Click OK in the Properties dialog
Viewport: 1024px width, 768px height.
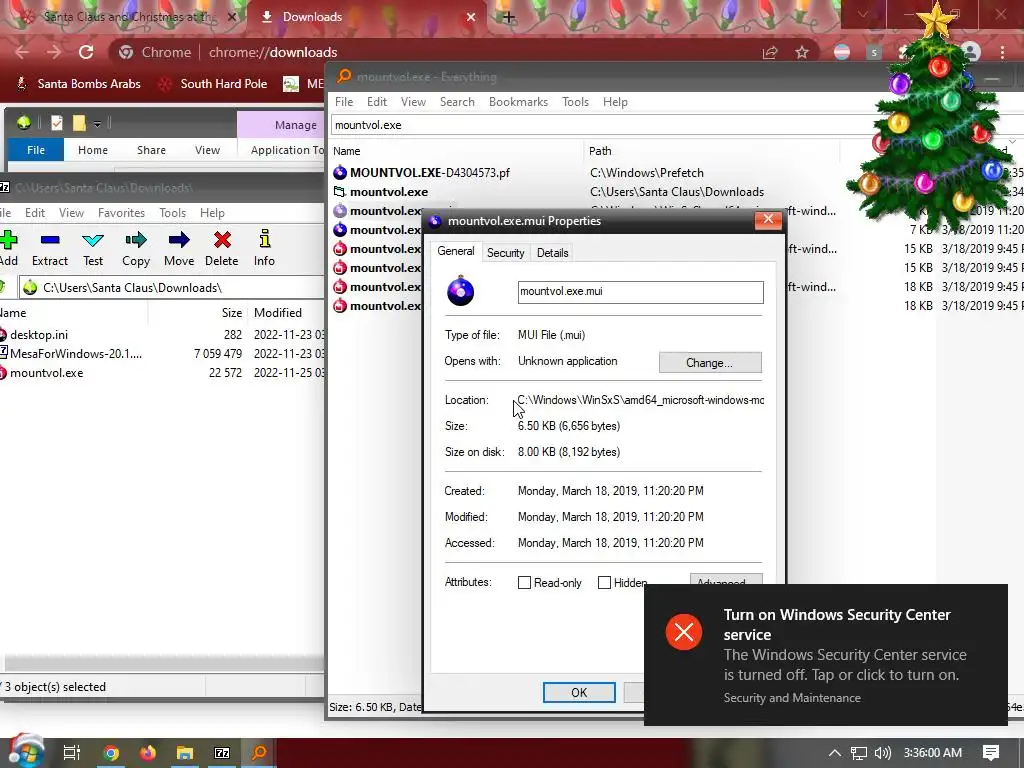(579, 692)
